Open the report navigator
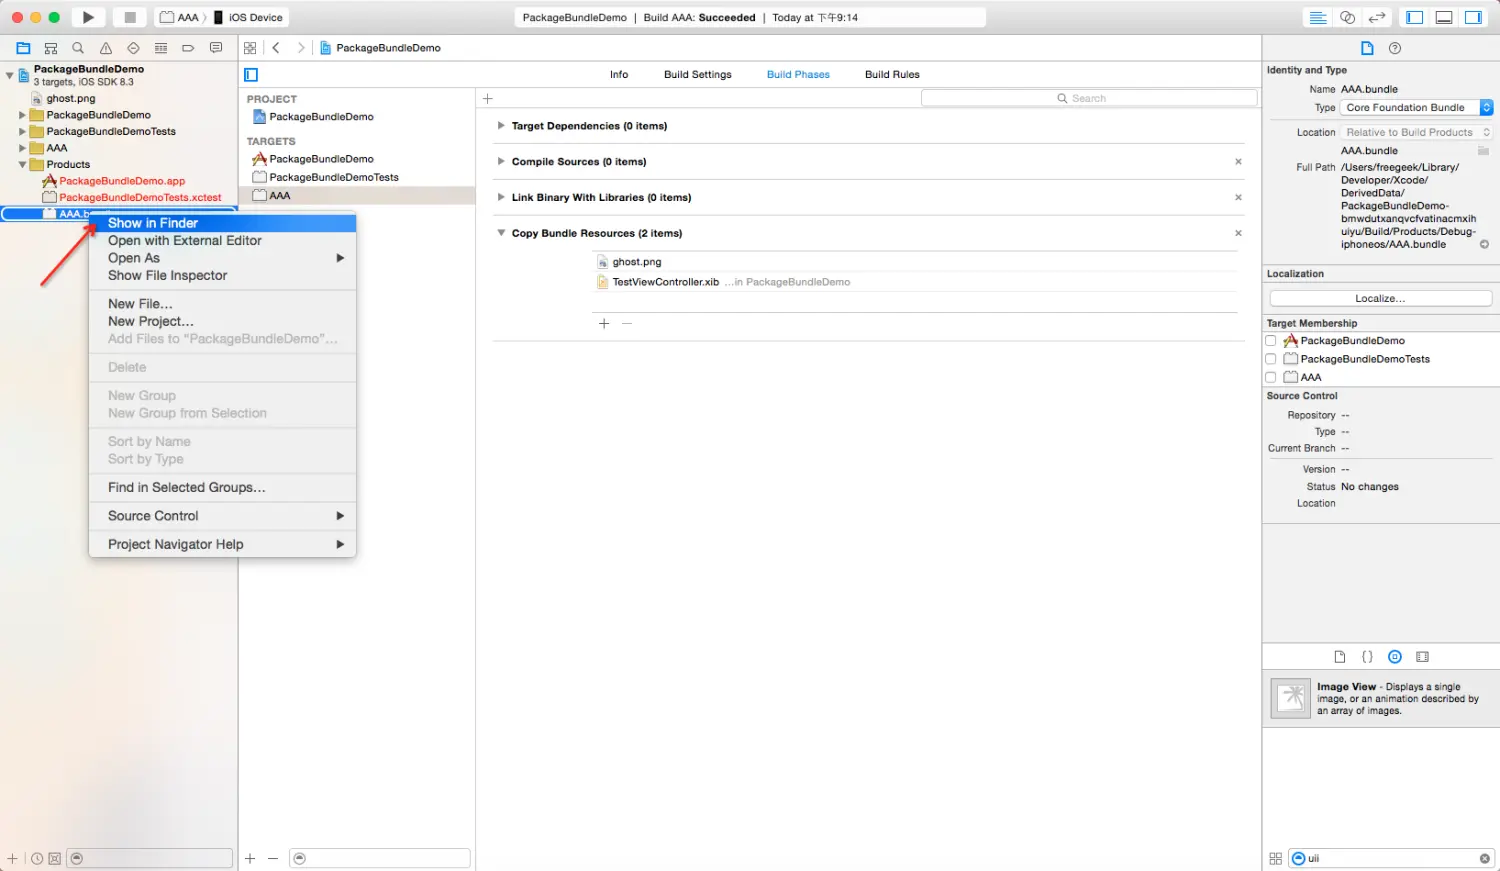 point(216,48)
